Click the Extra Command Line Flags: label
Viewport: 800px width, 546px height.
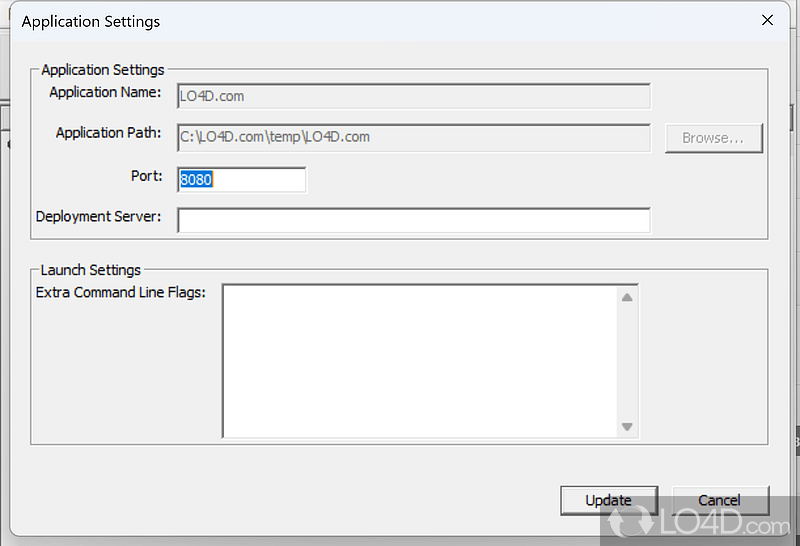pyautogui.click(x=121, y=292)
